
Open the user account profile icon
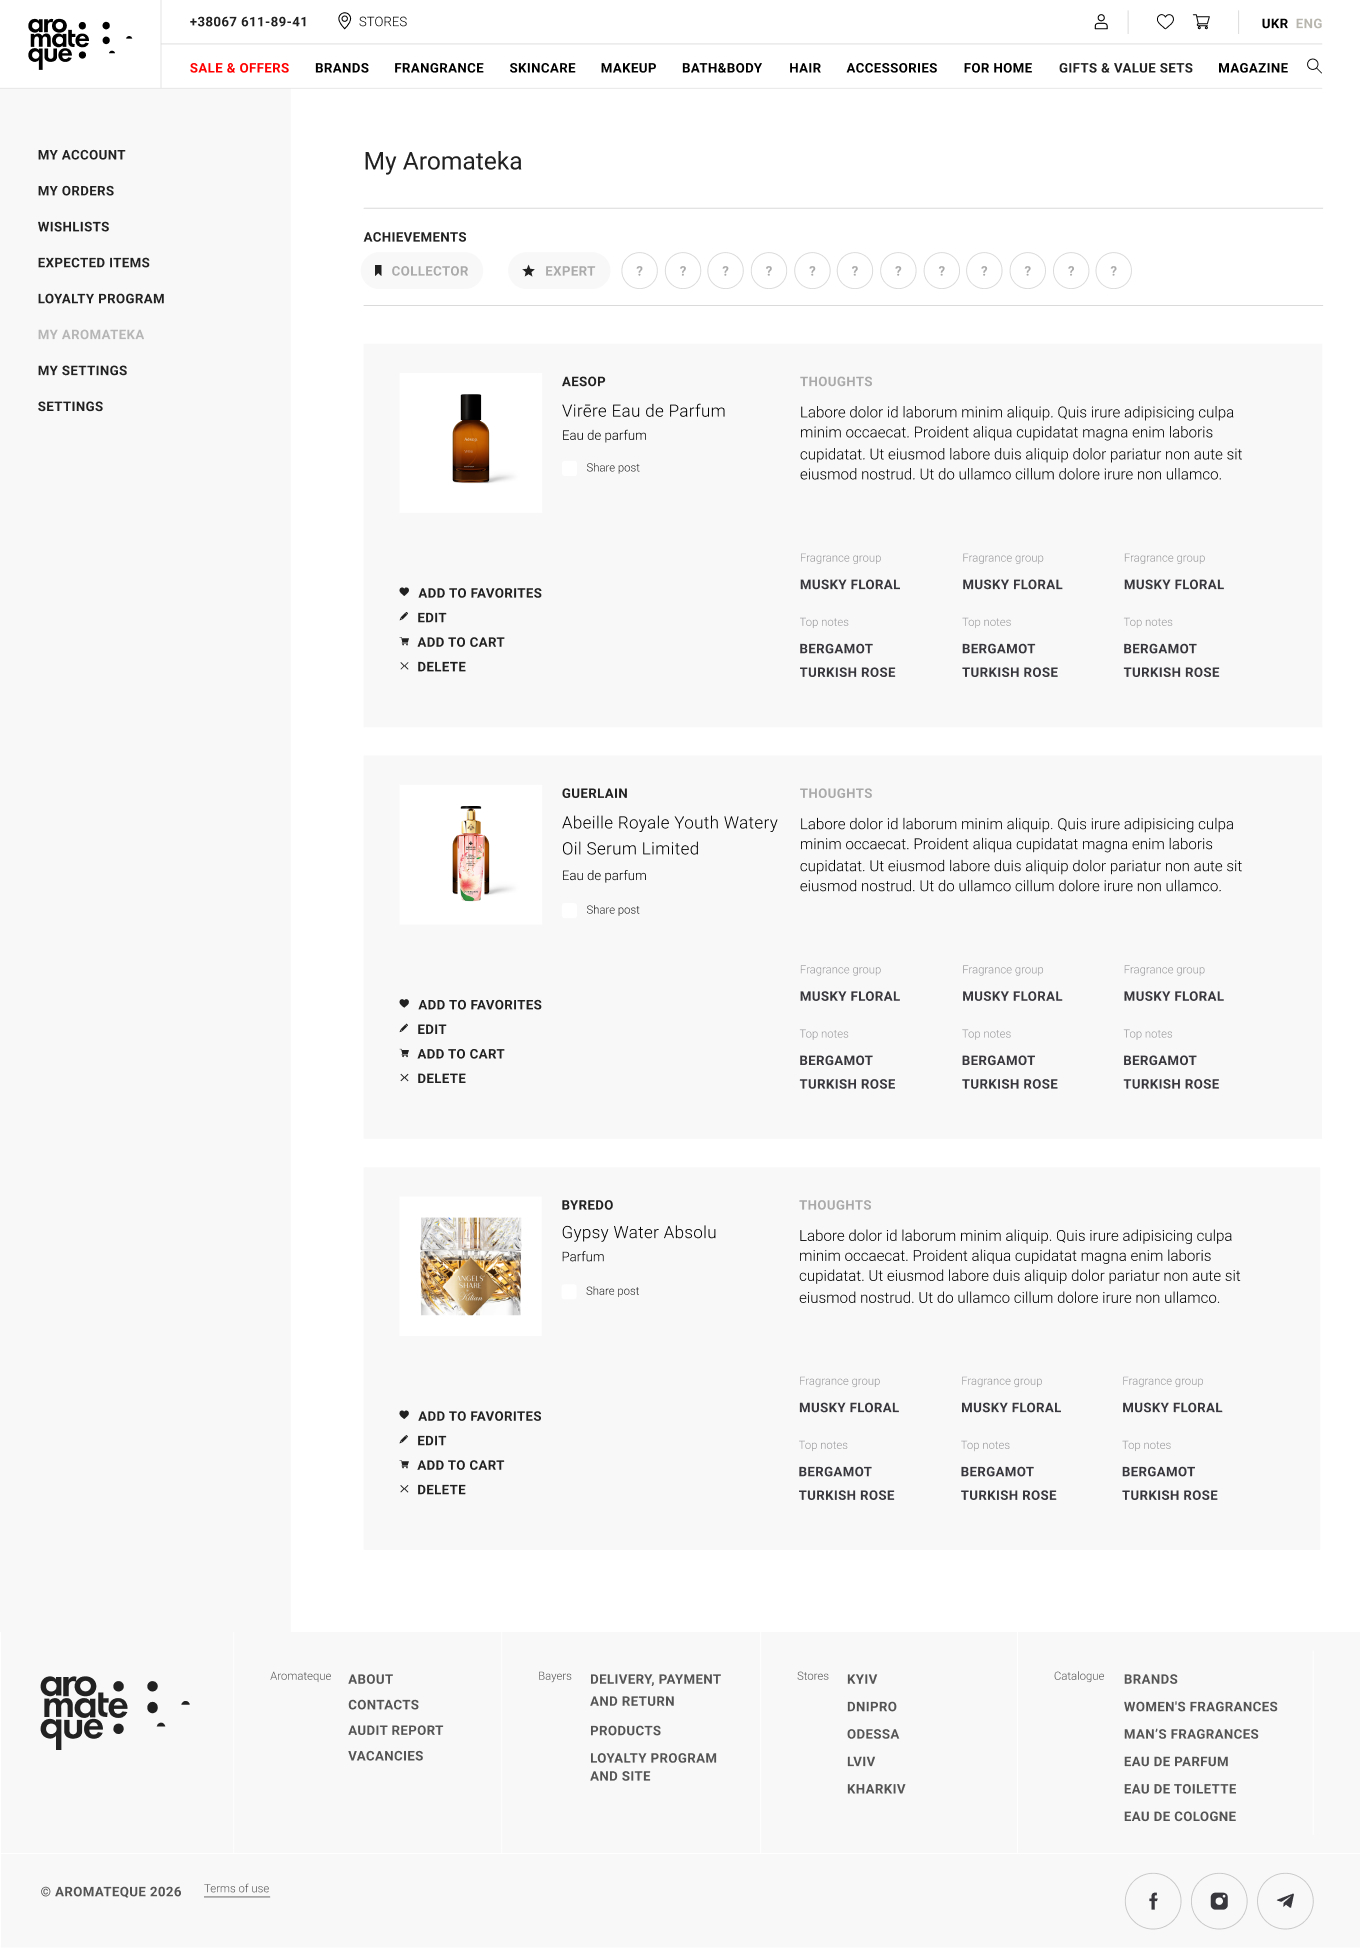pos(1101,22)
